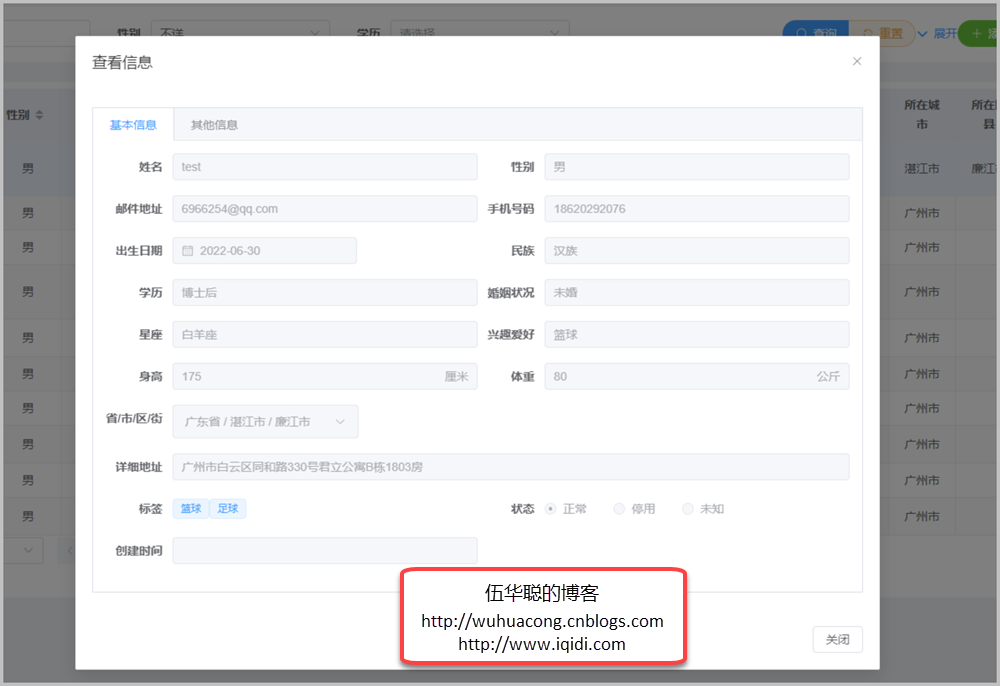The image size is (1000, 686).
Task: Select the 停用 status radio button
Action: [x=619, y=509]
